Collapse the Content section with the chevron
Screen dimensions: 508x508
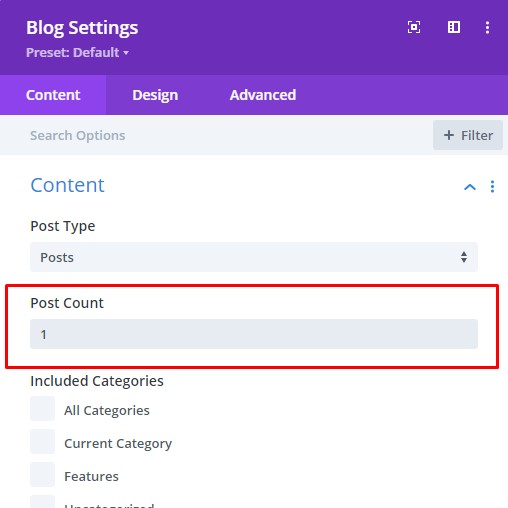tap(470, 187)
